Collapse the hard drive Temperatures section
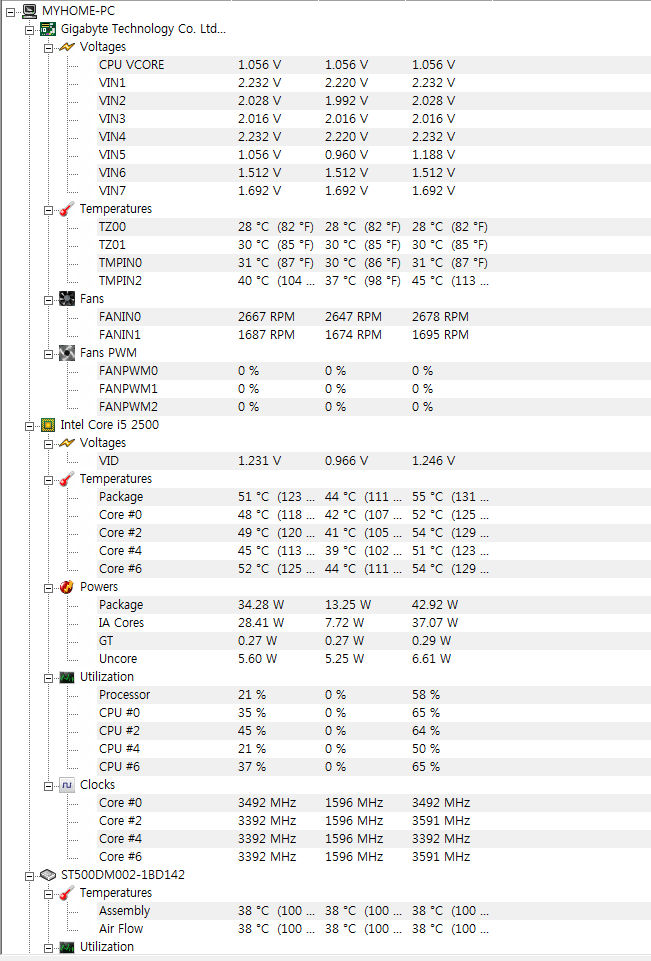This screenshot has height=961, width=651. 48,894
